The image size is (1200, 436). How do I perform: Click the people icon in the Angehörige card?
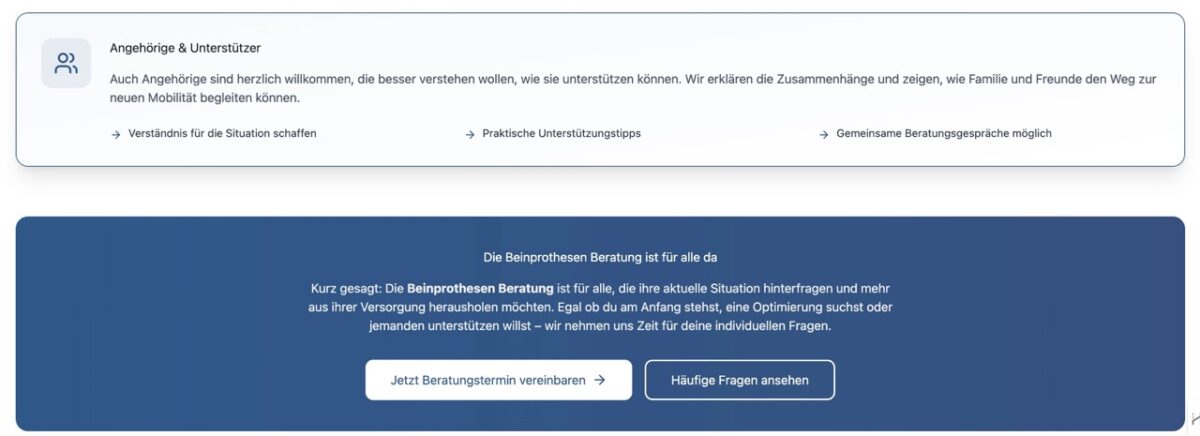coord(66,64)
